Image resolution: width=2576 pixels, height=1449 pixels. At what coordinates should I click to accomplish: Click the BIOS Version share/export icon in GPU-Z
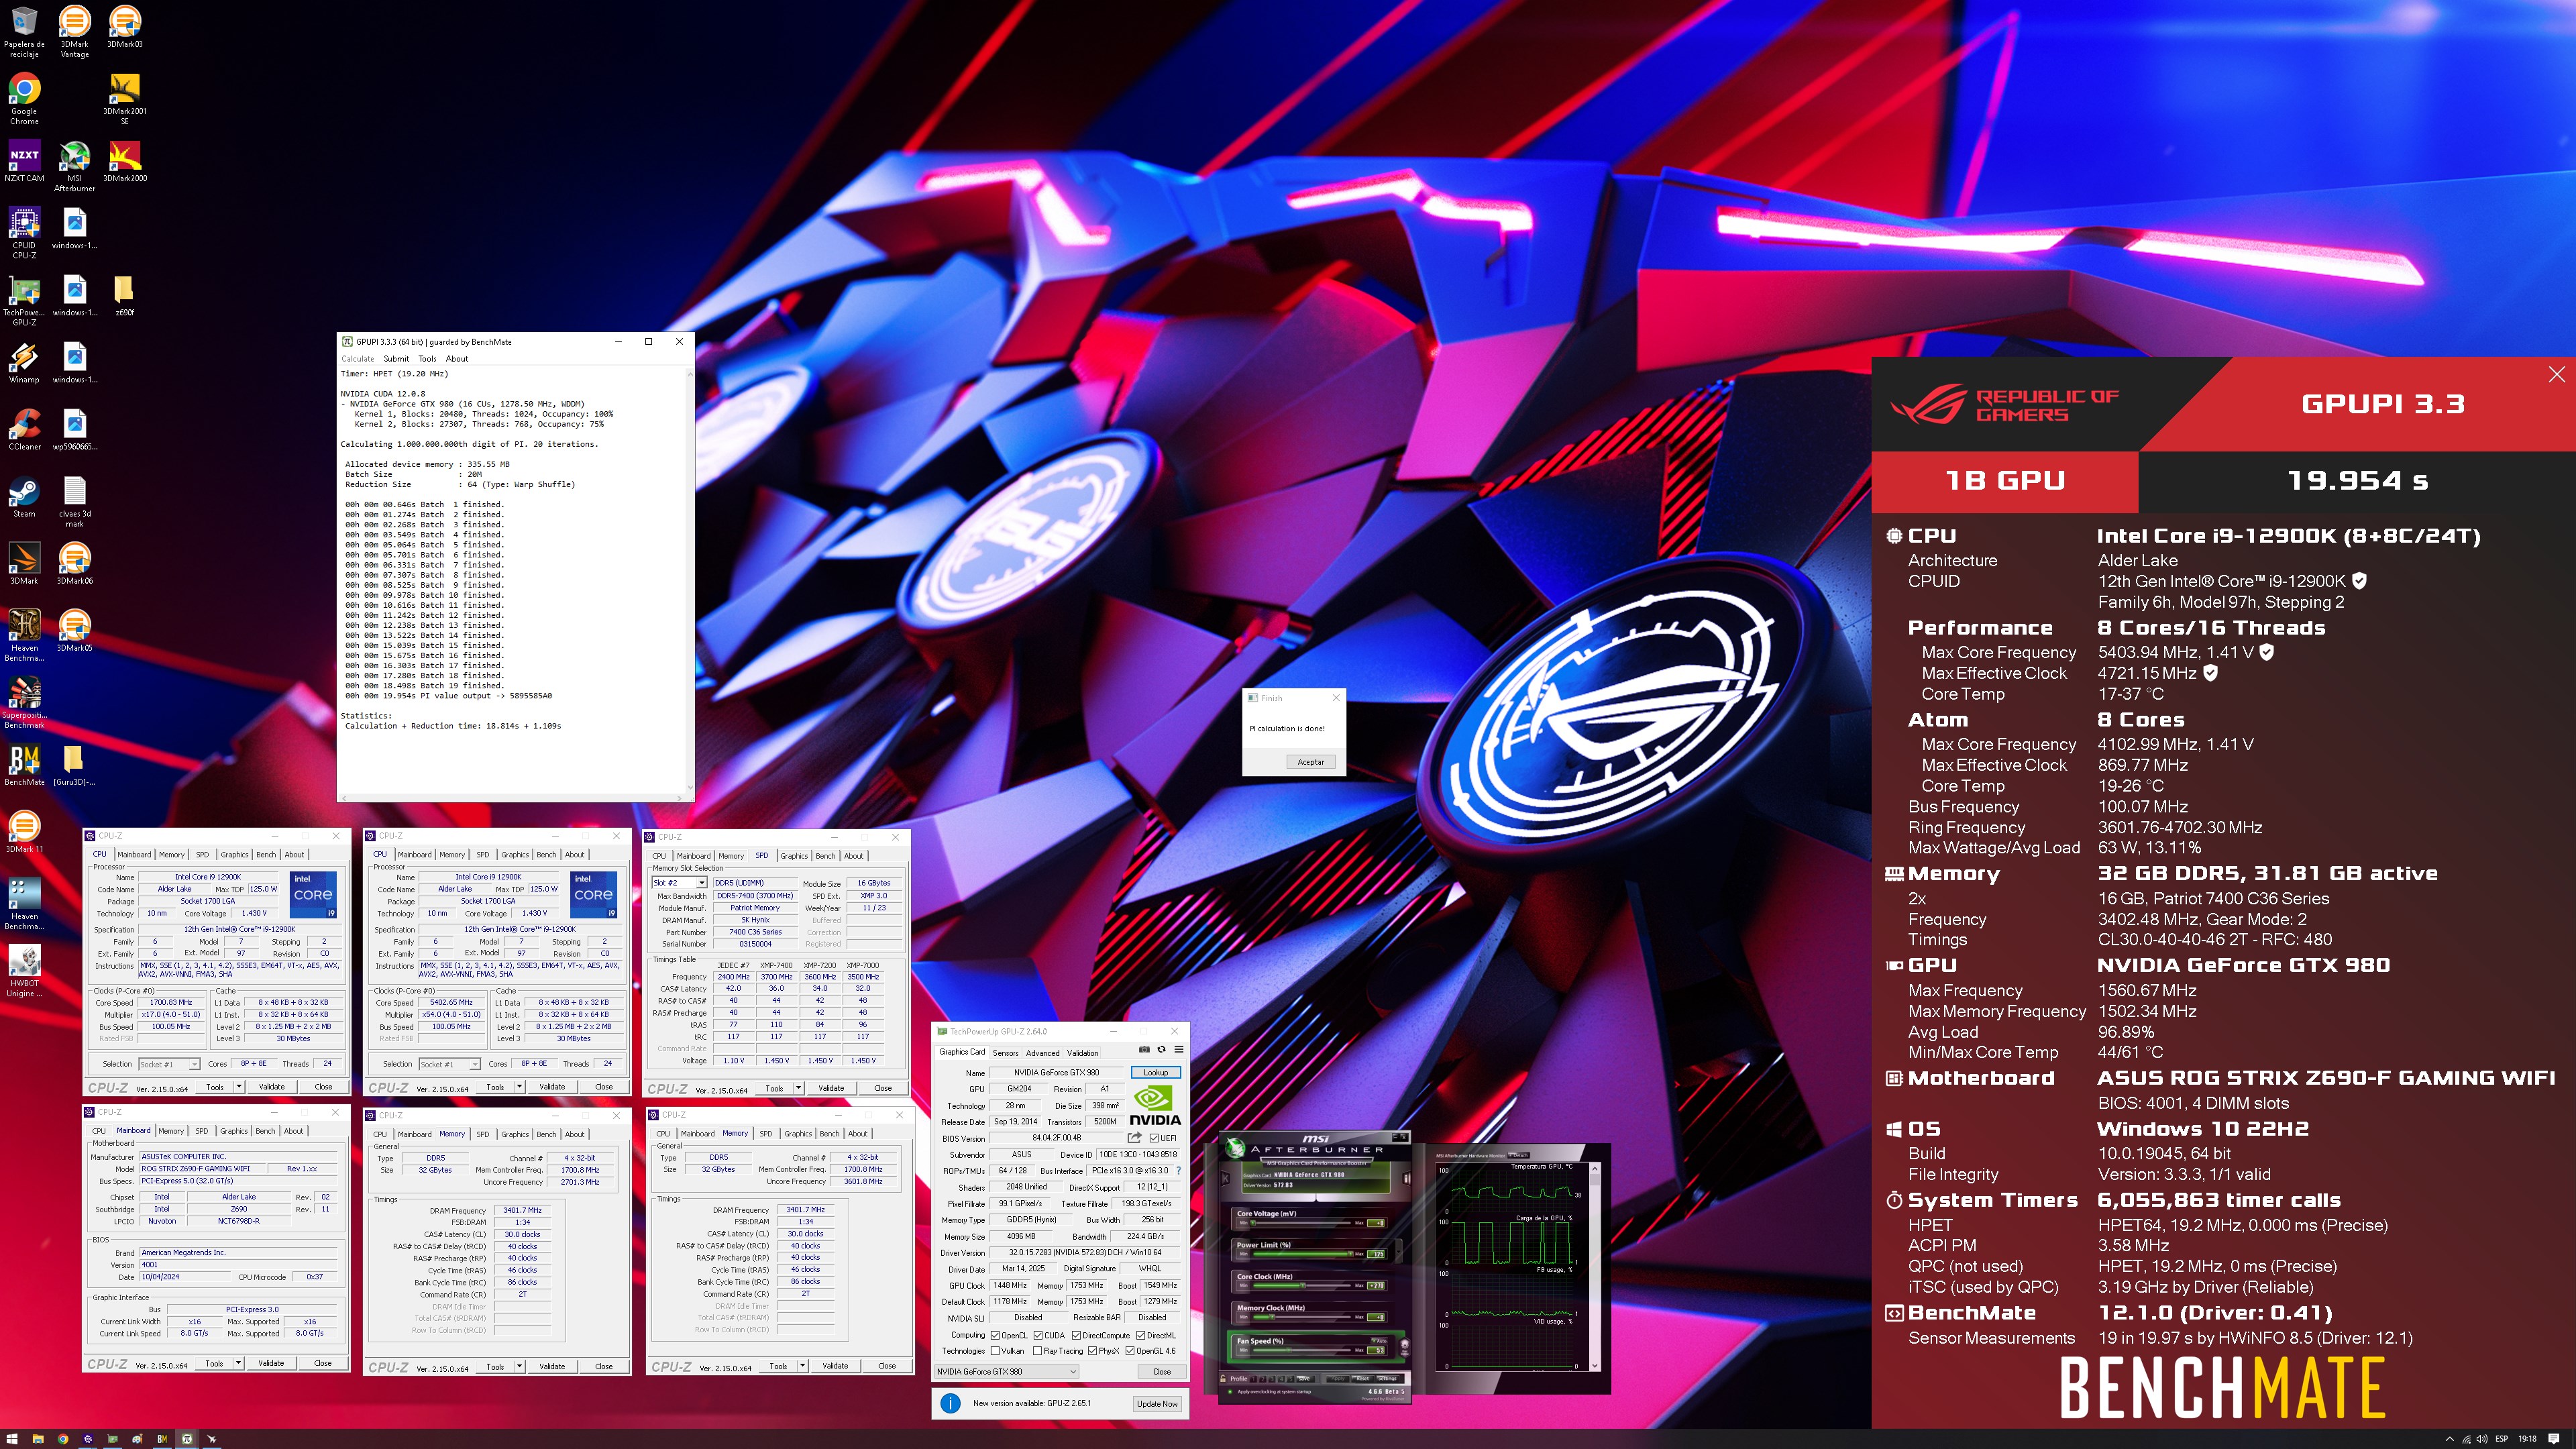(x=1135, y=1138)
